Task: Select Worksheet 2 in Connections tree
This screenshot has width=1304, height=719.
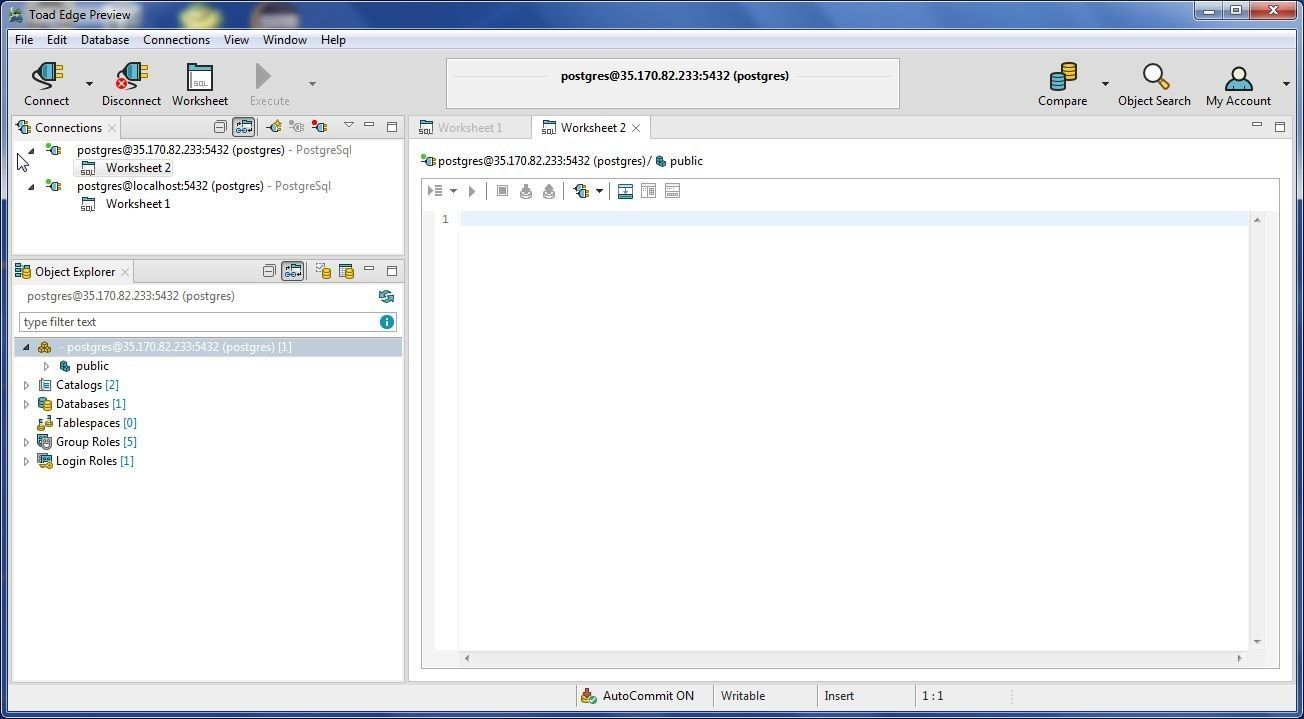Action: click(x=138, y=168)
